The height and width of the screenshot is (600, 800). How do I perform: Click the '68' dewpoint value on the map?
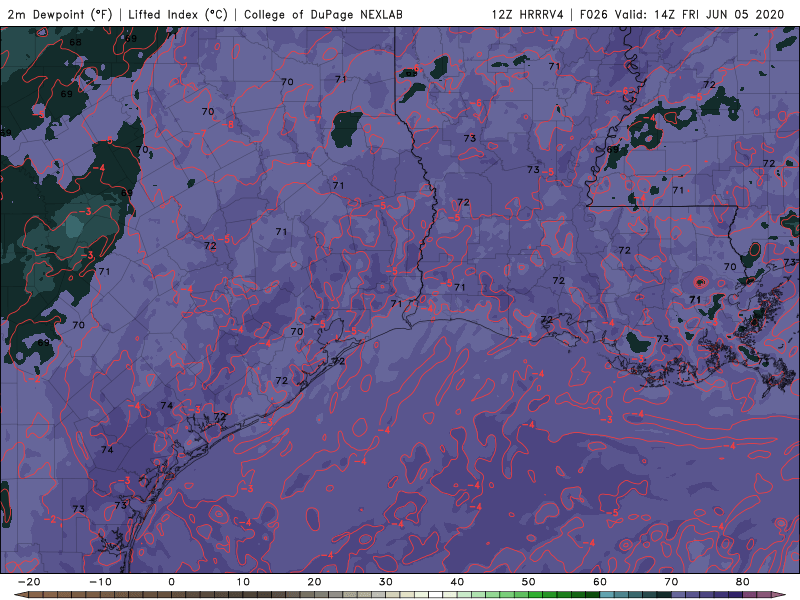click(75, 42)
